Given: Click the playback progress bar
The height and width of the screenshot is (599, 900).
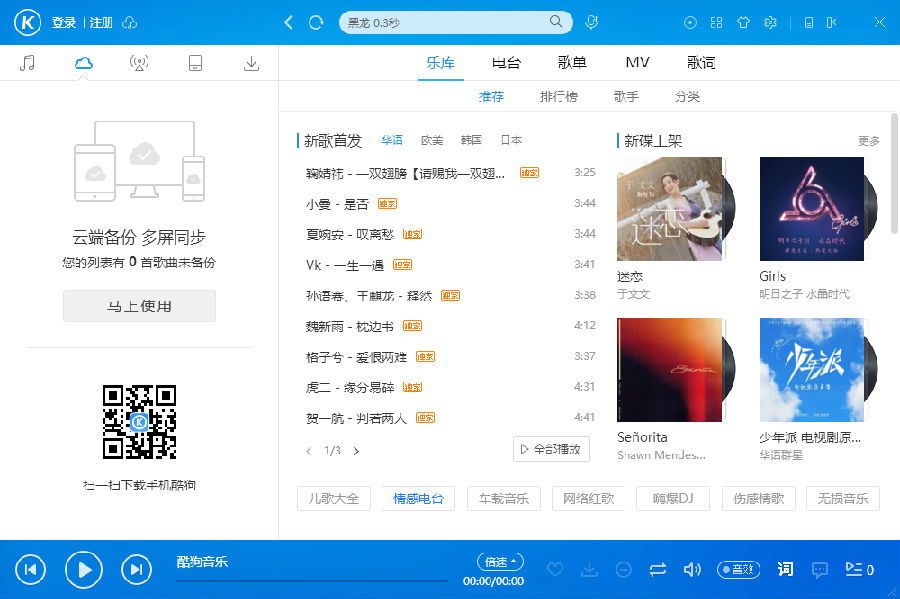Looking at the screenshot, I should pos(312,581).
